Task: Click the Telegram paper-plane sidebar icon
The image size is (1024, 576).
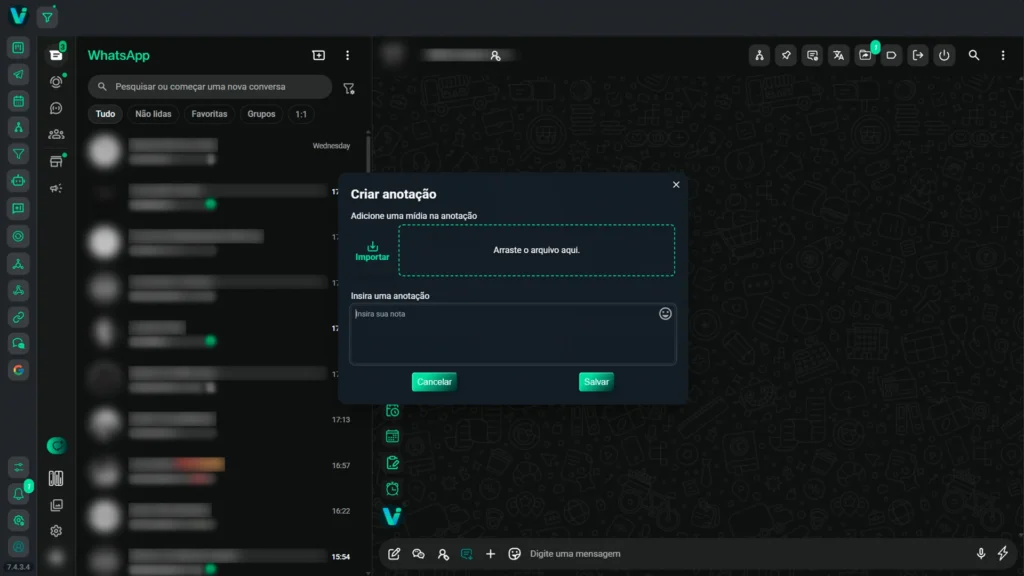Action: coord(18,75)
